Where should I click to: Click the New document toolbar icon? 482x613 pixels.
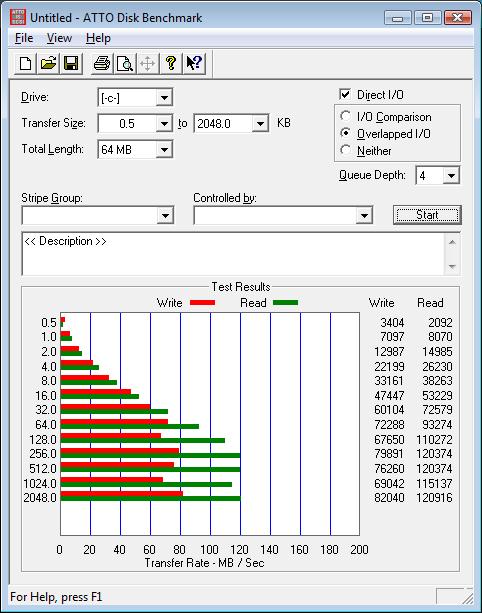pyautogui.click(x=25, y=63)
